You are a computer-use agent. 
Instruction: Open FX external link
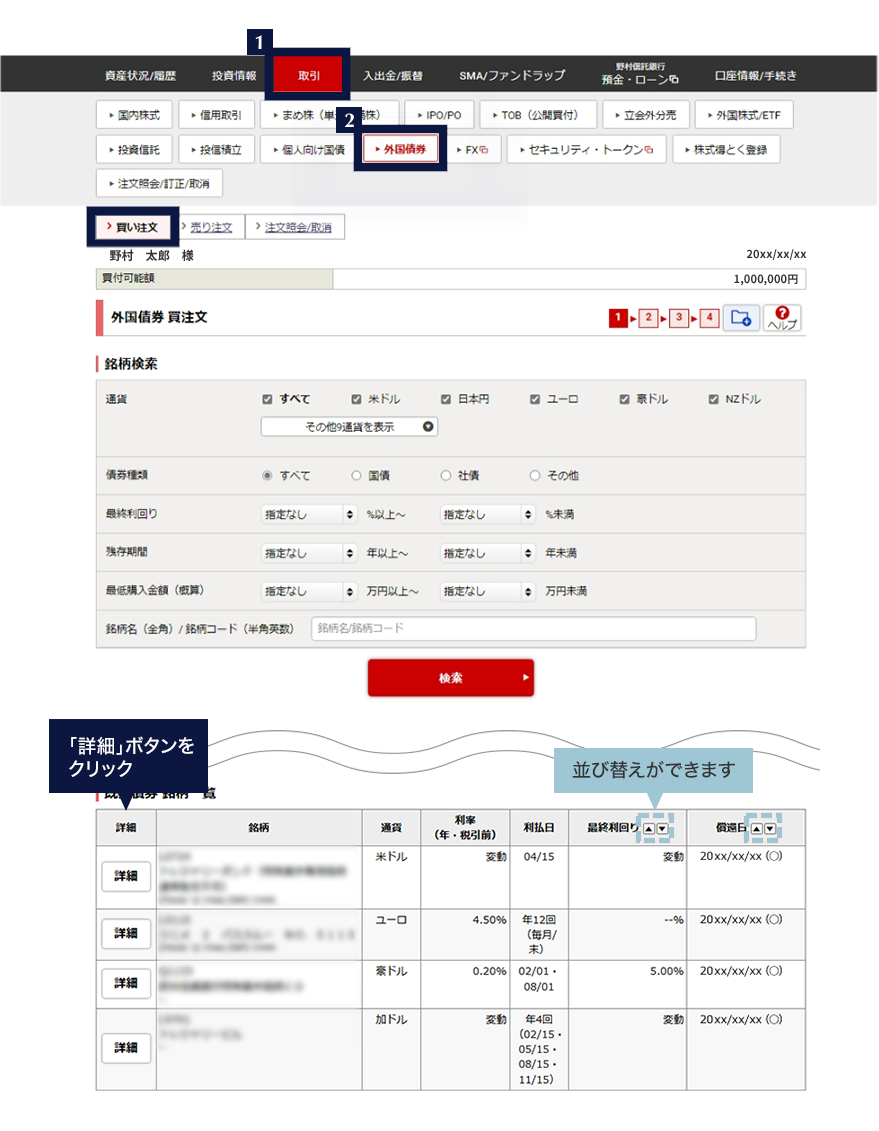[472, 149]
